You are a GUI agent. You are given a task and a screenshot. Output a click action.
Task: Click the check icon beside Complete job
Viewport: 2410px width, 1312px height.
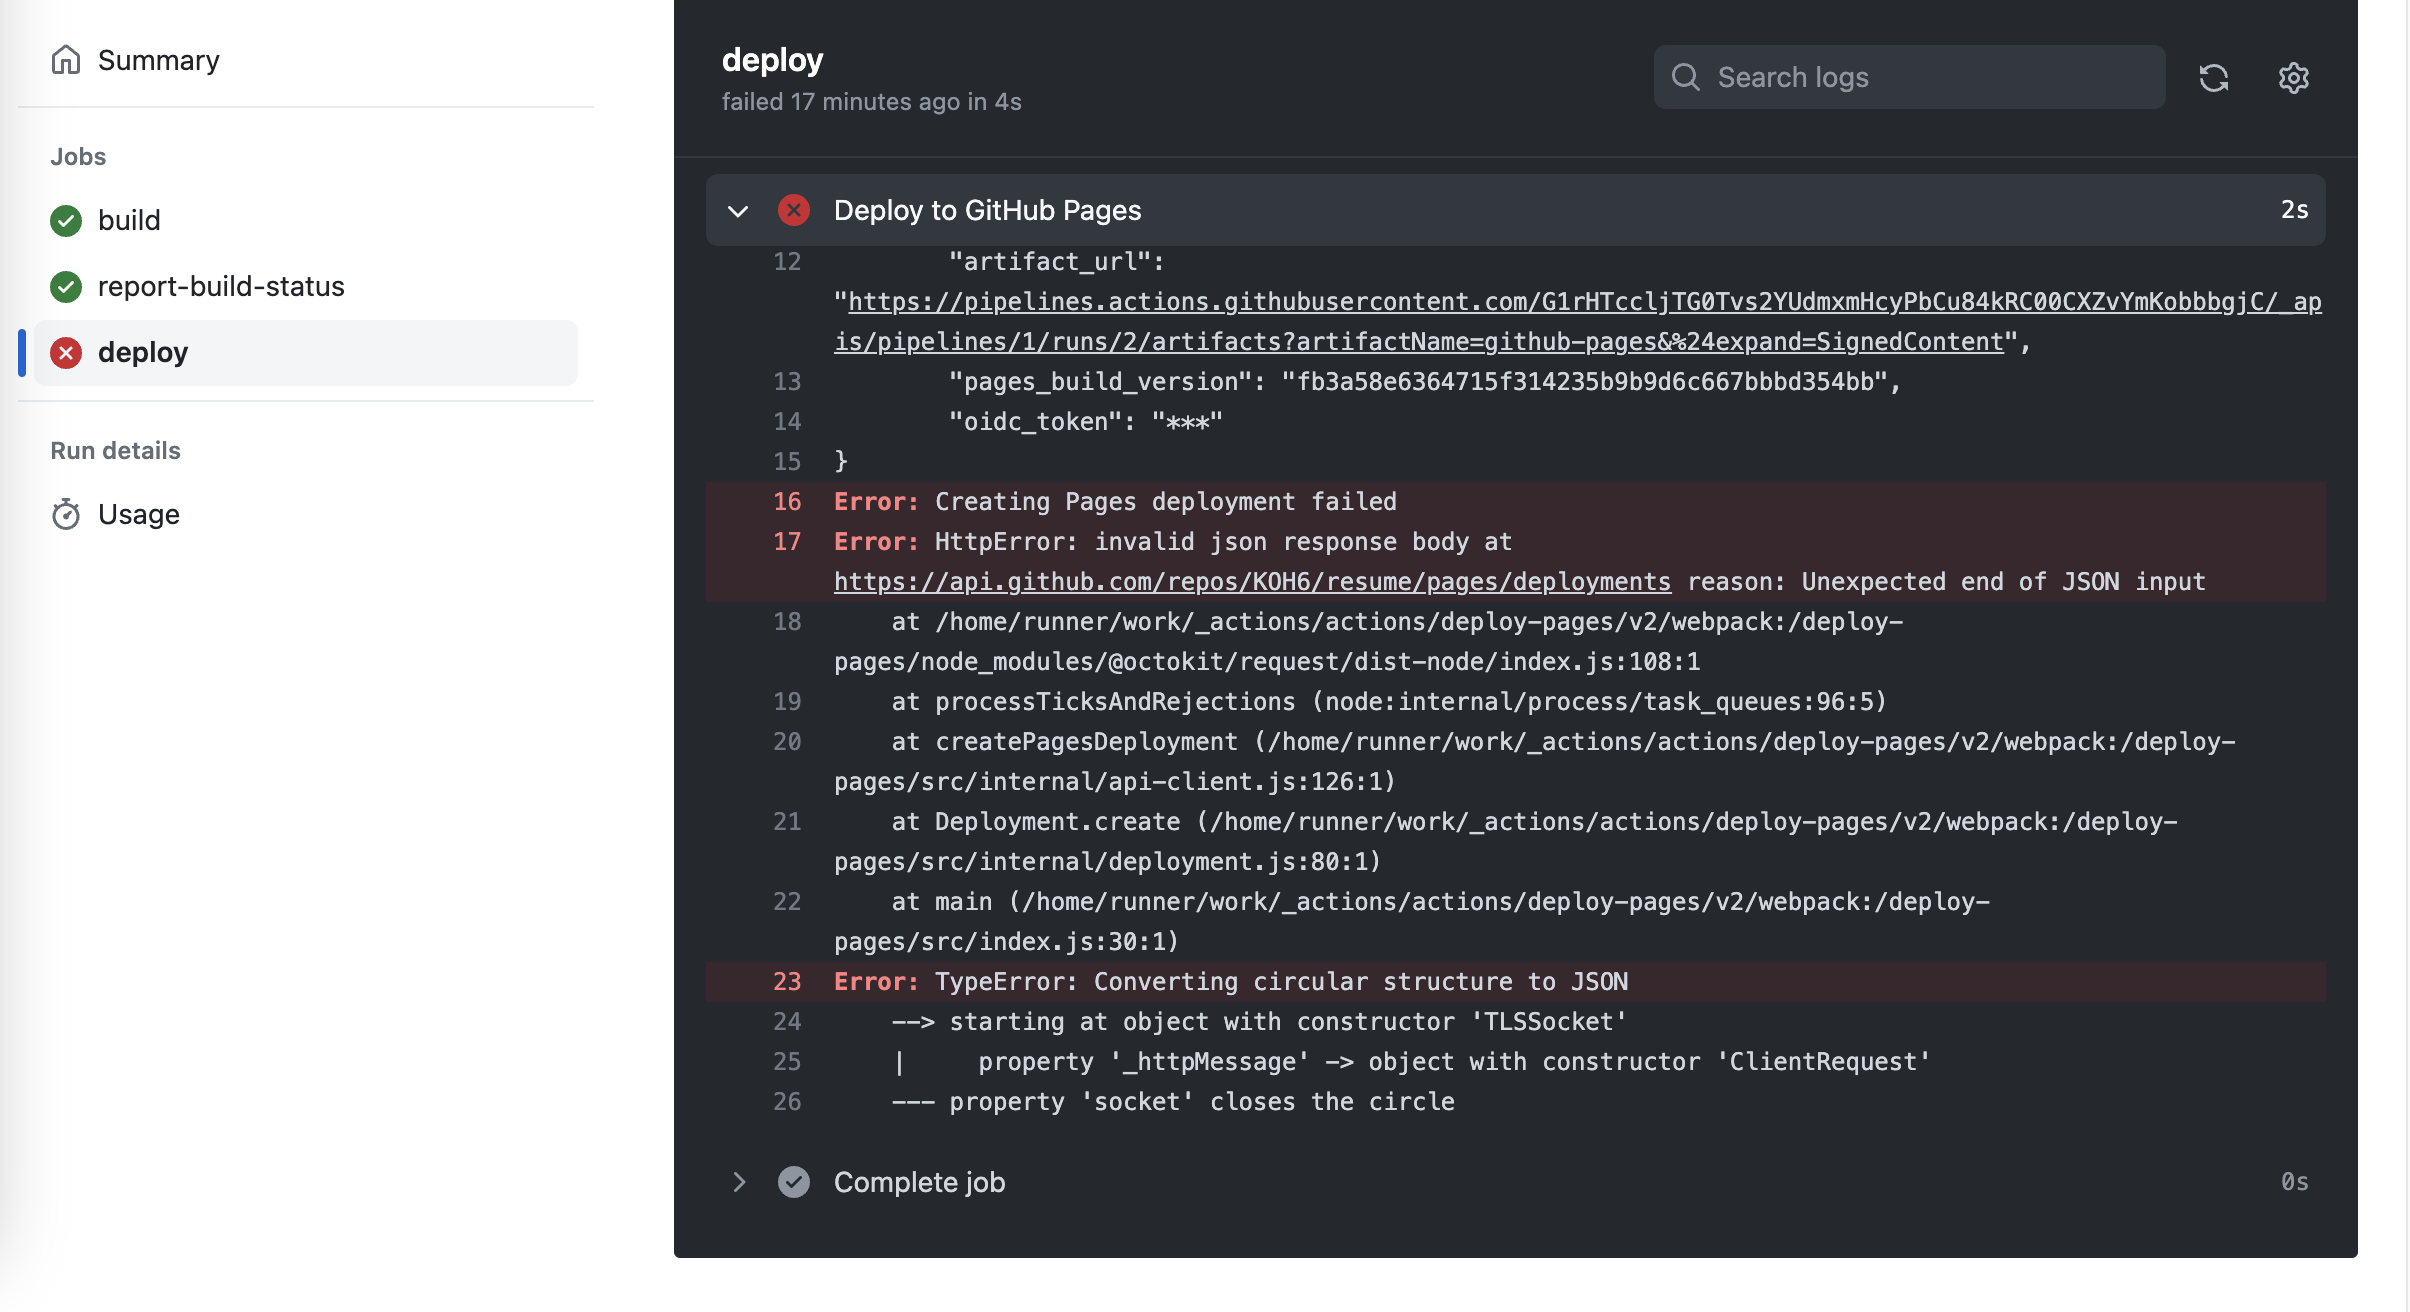794,1181
